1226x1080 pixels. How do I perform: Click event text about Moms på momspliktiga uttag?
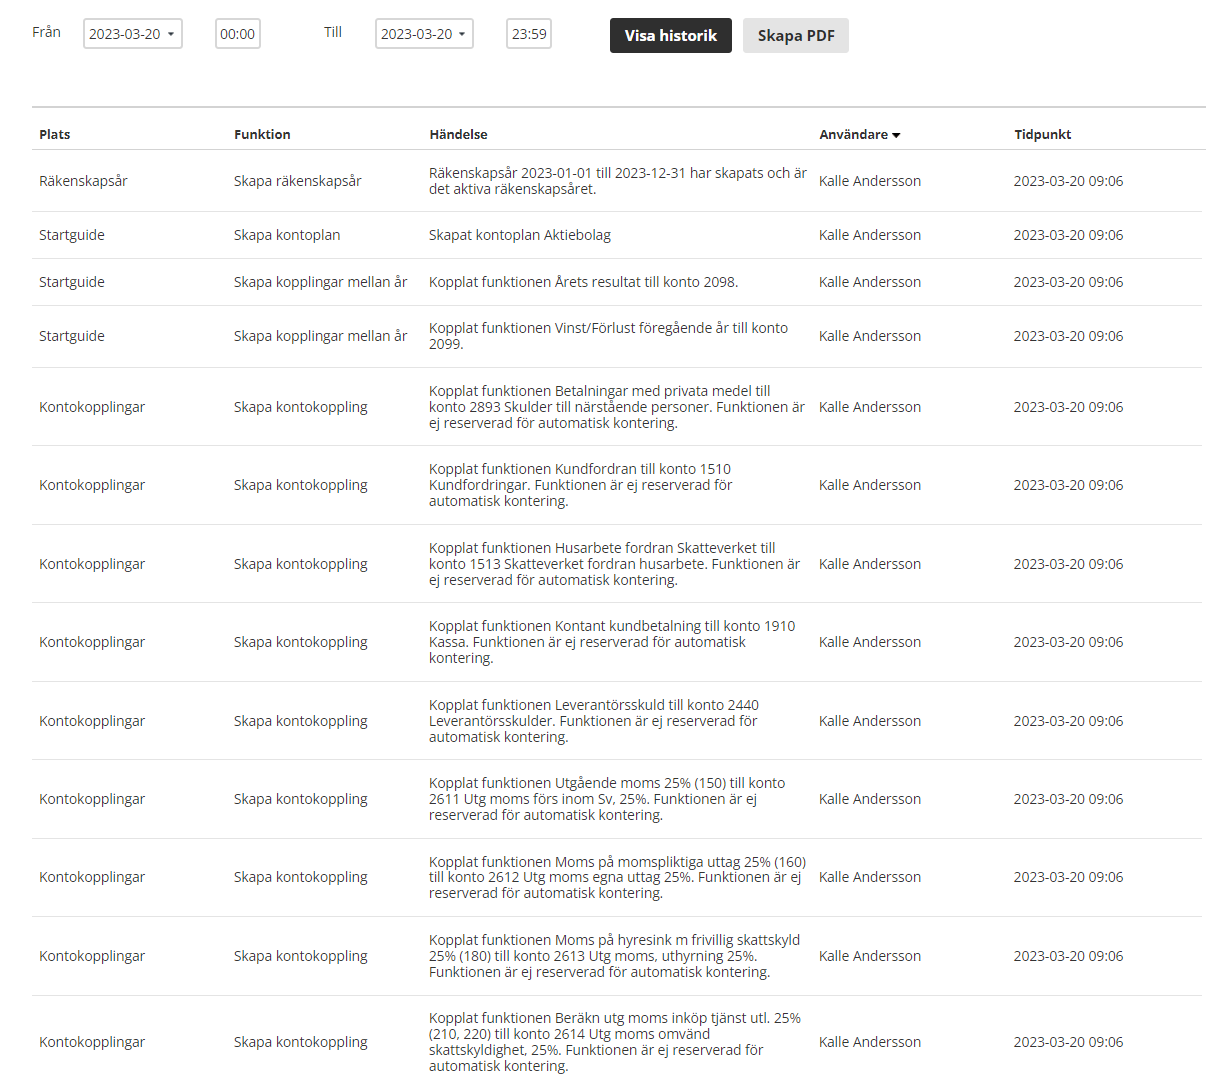tap(618, 877)
